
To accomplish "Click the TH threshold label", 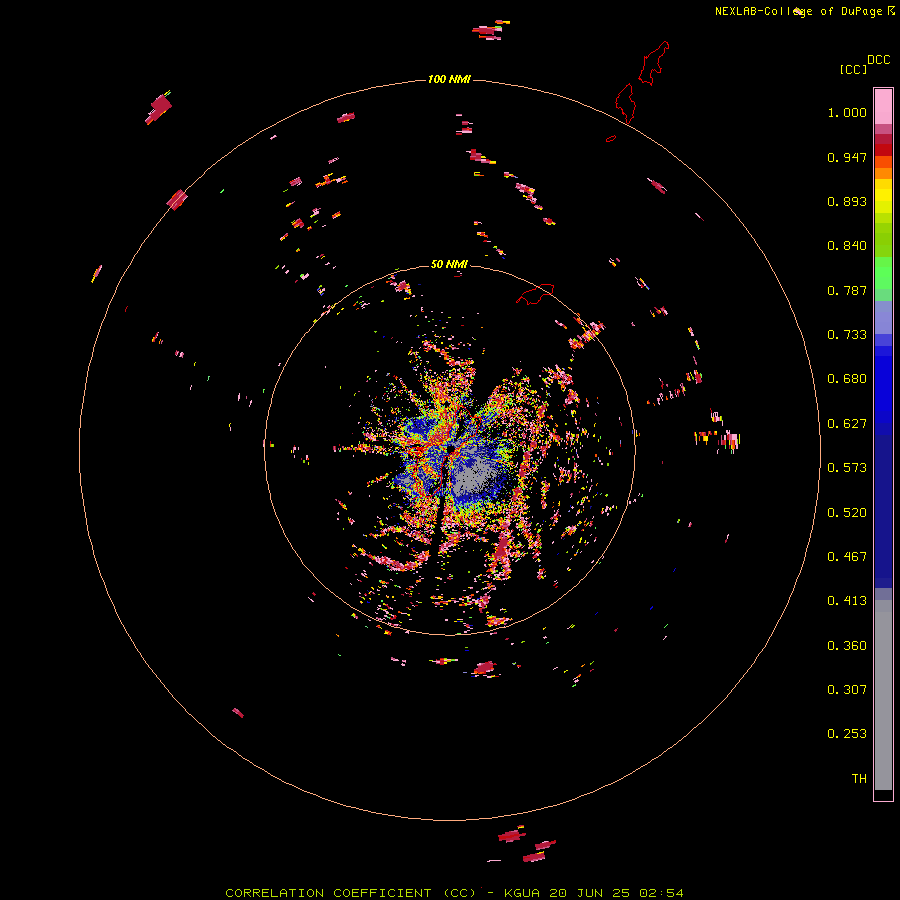I will click(859, 779).
